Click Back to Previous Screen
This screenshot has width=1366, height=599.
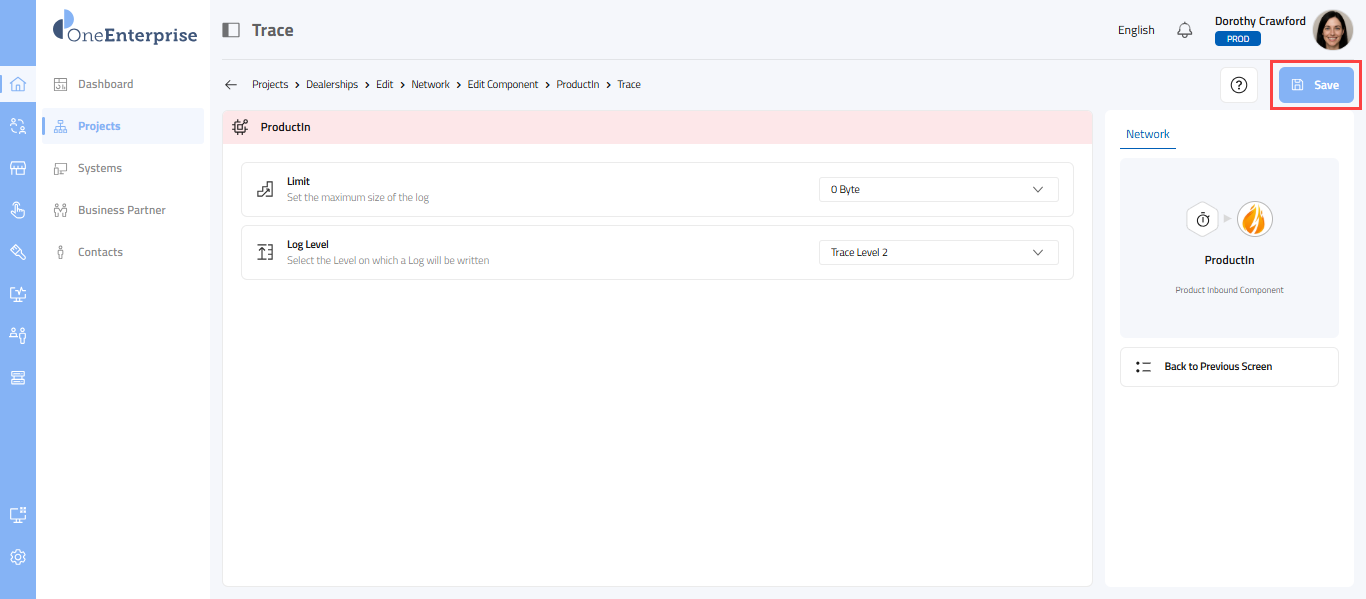tap(1228, 367)
